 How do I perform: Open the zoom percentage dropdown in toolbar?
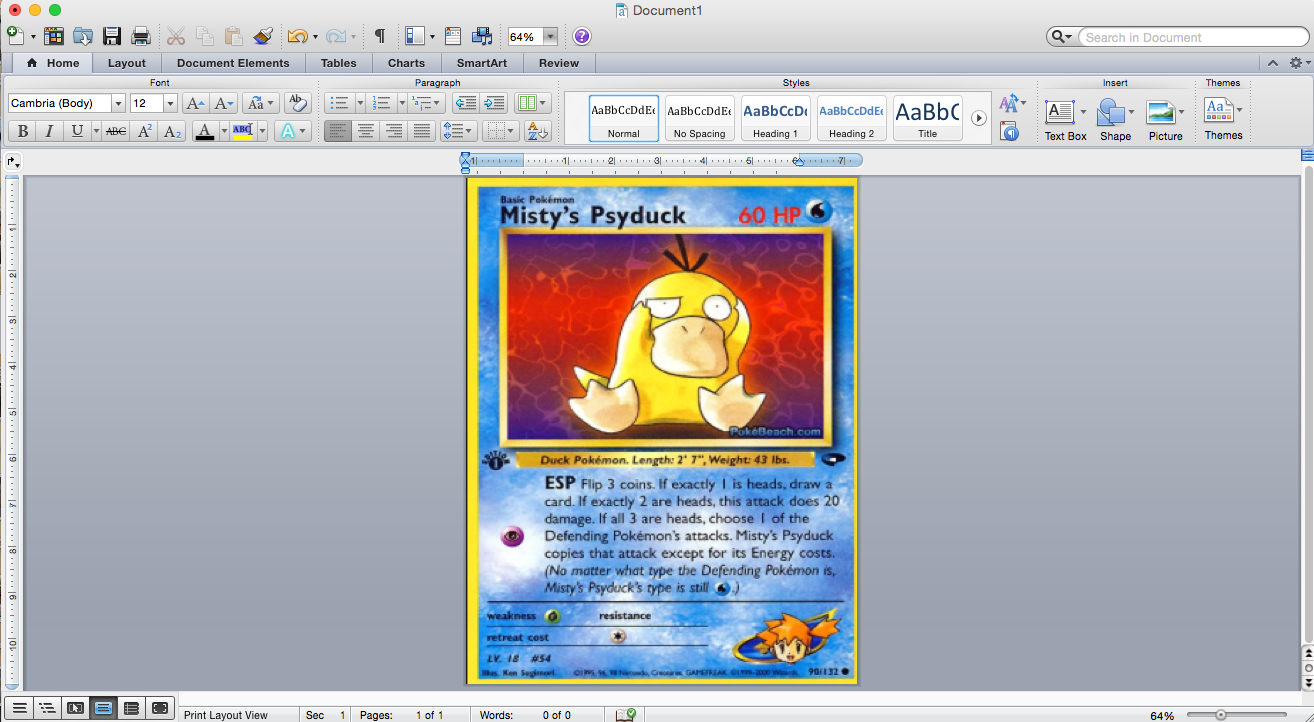[x=550, y=37]
